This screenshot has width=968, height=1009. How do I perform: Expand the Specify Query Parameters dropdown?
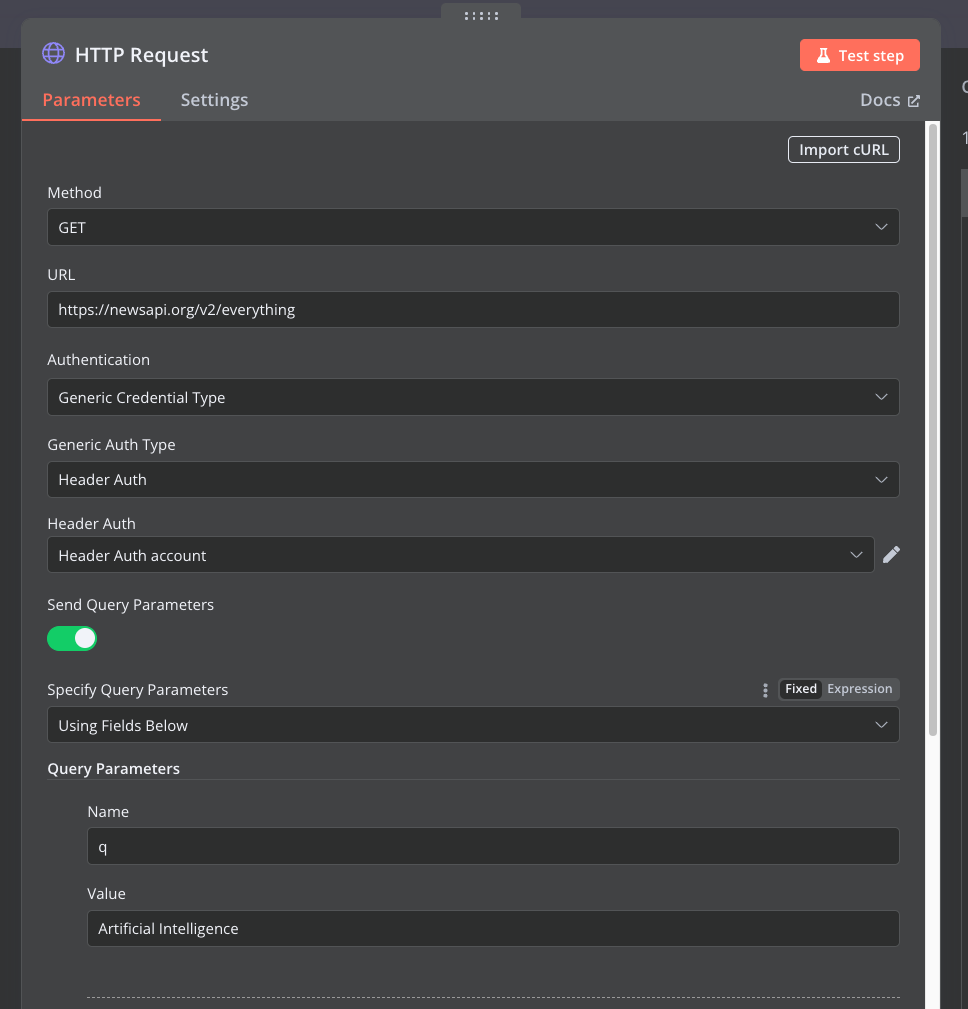[x=473, y=725]
